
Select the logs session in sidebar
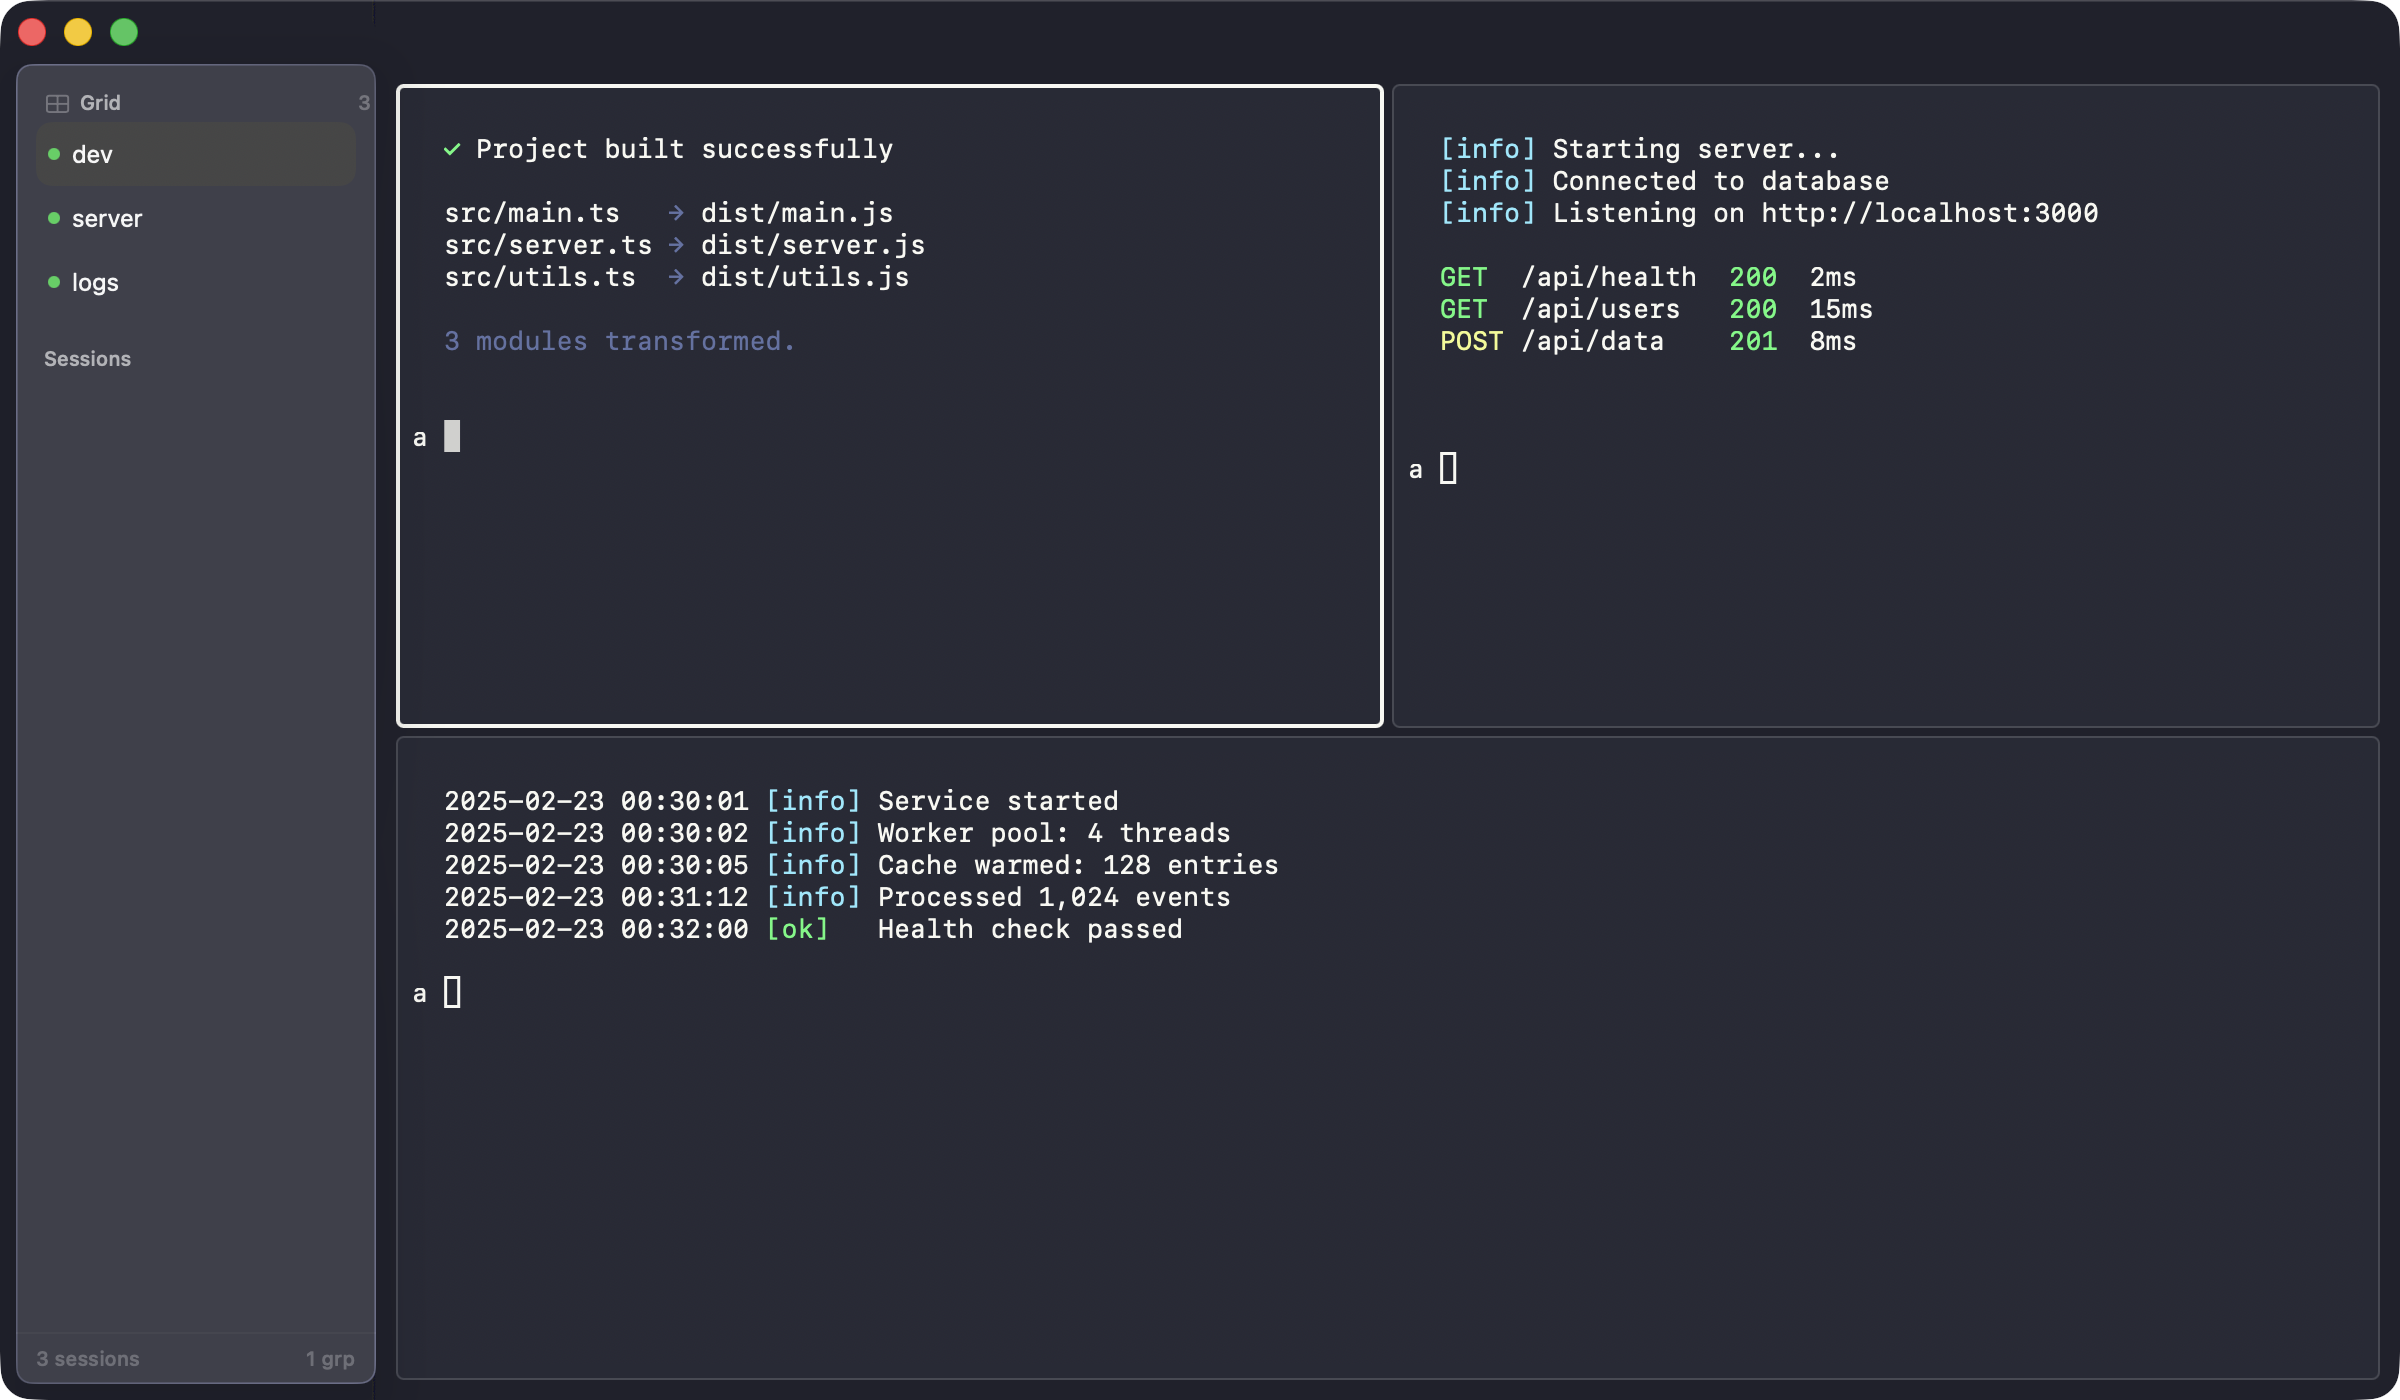click(x=196, y=282)
